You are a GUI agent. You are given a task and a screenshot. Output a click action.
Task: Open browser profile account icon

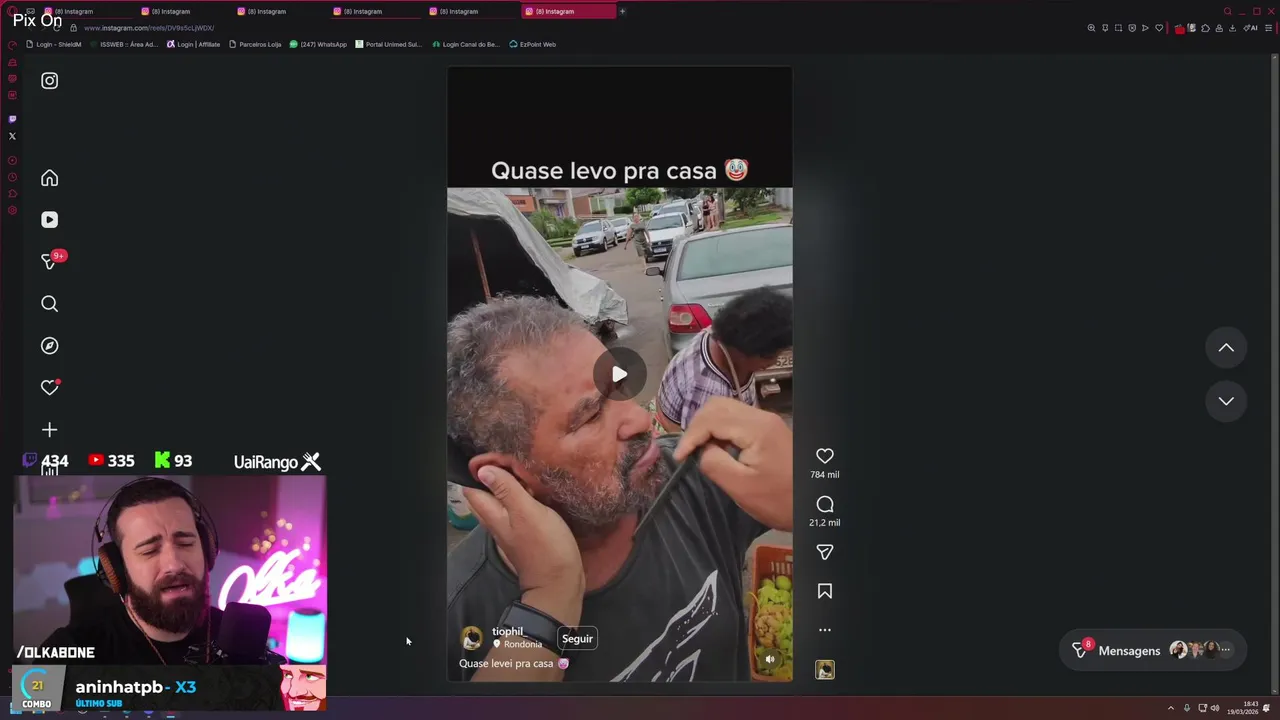click(x=1219, y=28)
